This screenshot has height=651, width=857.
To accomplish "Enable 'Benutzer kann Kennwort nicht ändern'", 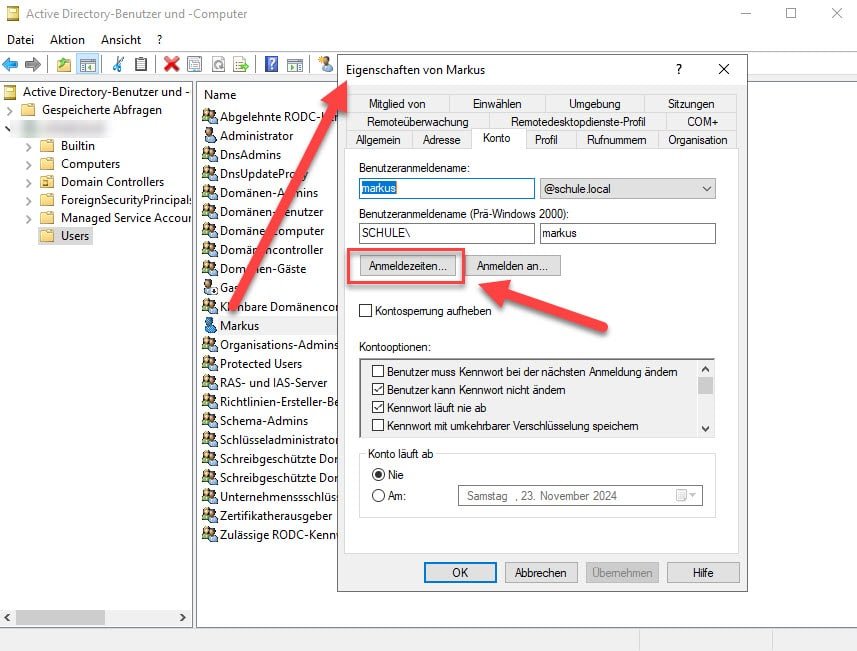I will pos(376,388).
